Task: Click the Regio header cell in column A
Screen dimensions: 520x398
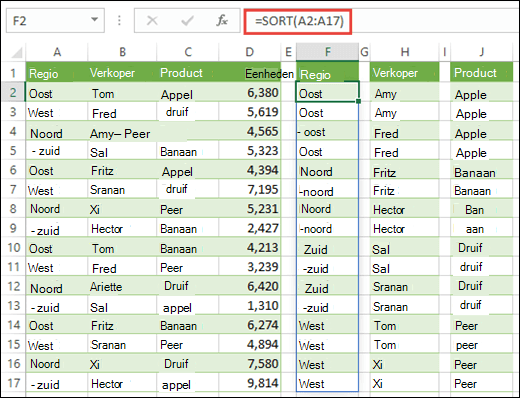Action: [x=57, y=73]
